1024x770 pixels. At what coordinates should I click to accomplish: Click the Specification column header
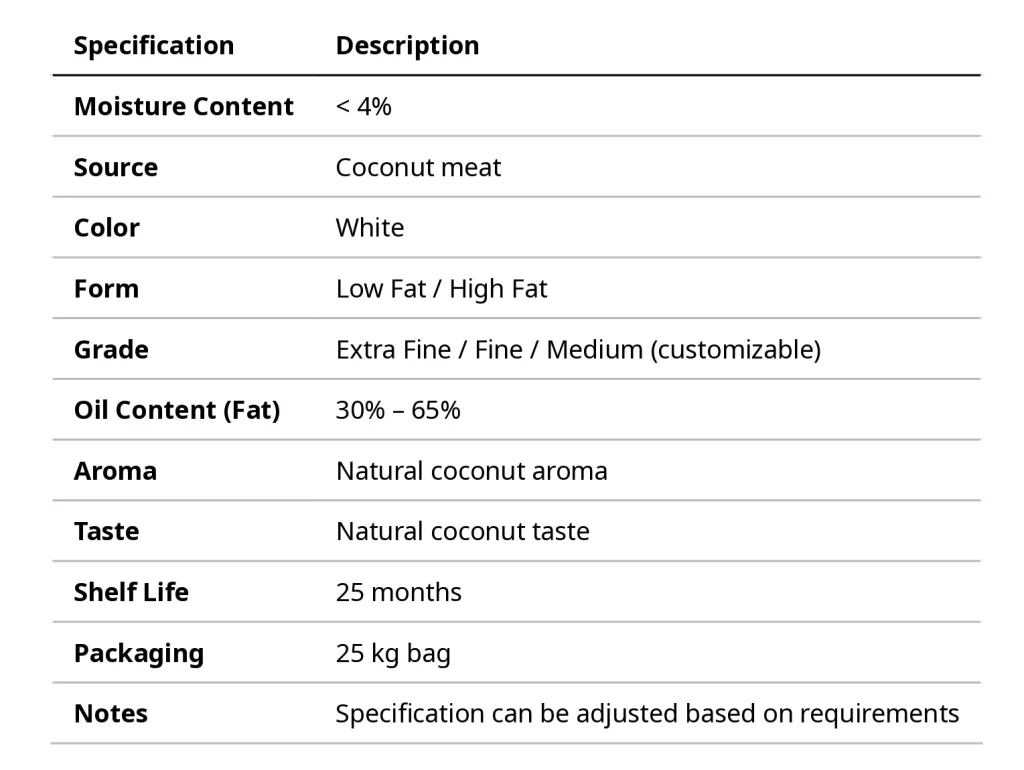pos(154,46)
